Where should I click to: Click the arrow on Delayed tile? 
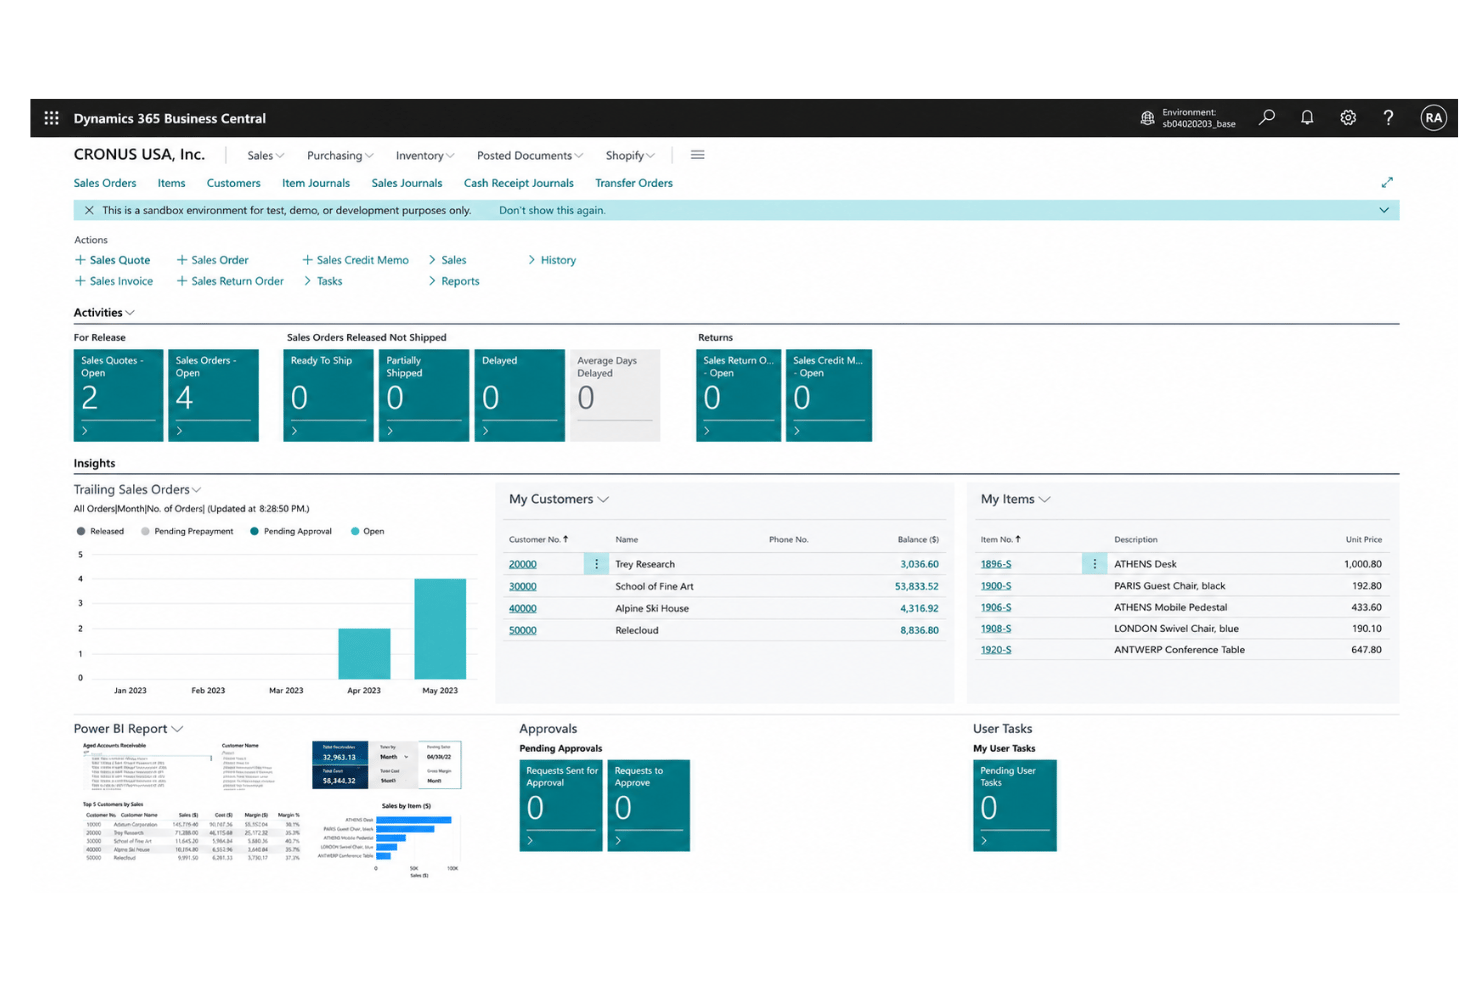tap(486, 431)
